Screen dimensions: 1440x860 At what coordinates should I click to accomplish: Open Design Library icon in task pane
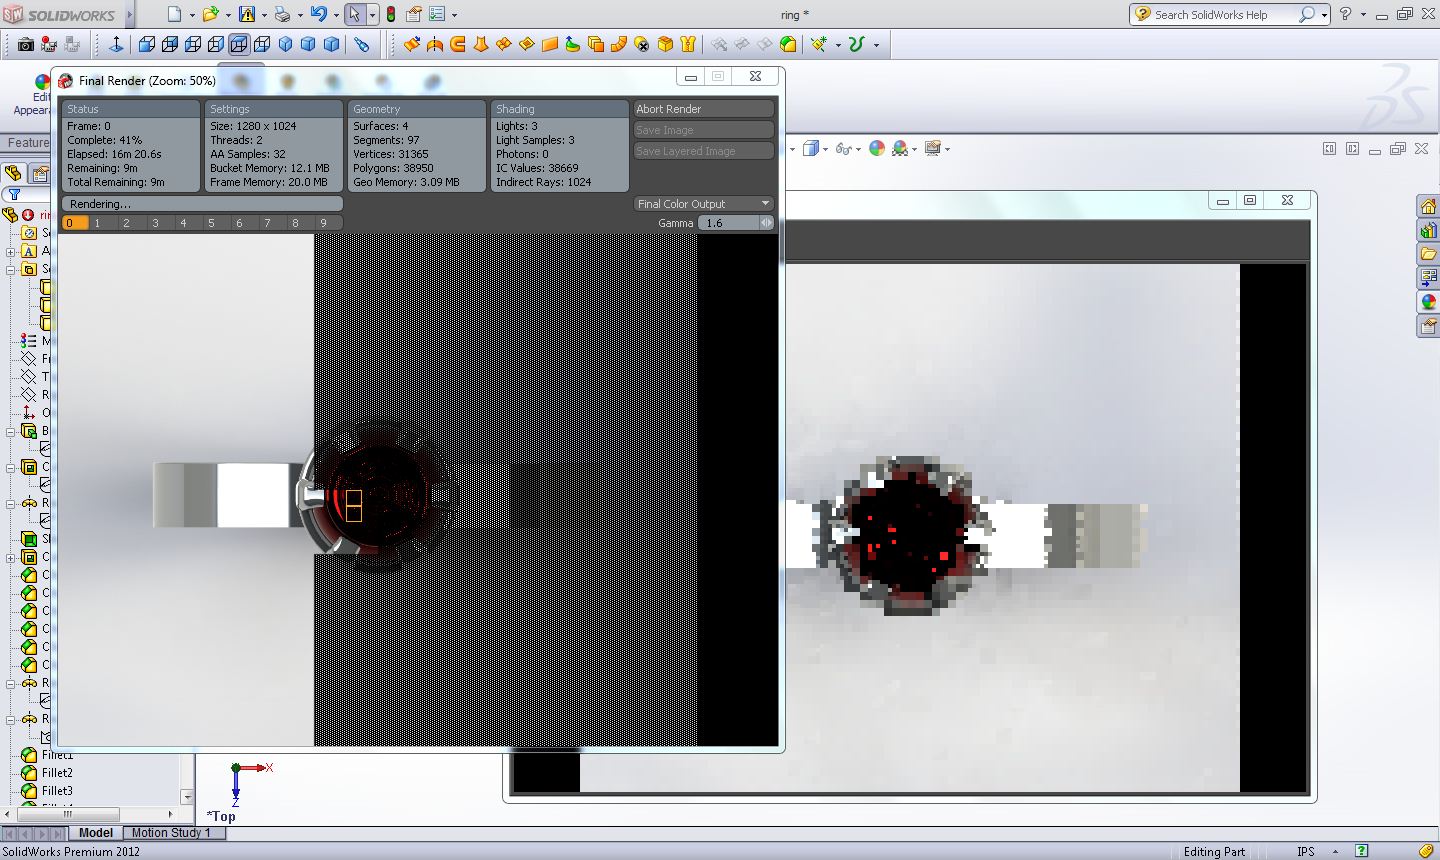1428,230
